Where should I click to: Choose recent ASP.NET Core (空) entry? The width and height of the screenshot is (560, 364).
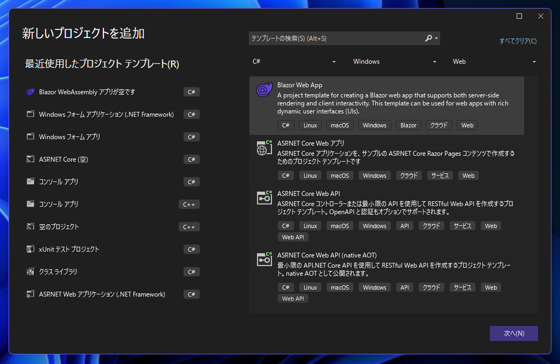[112, 159]
